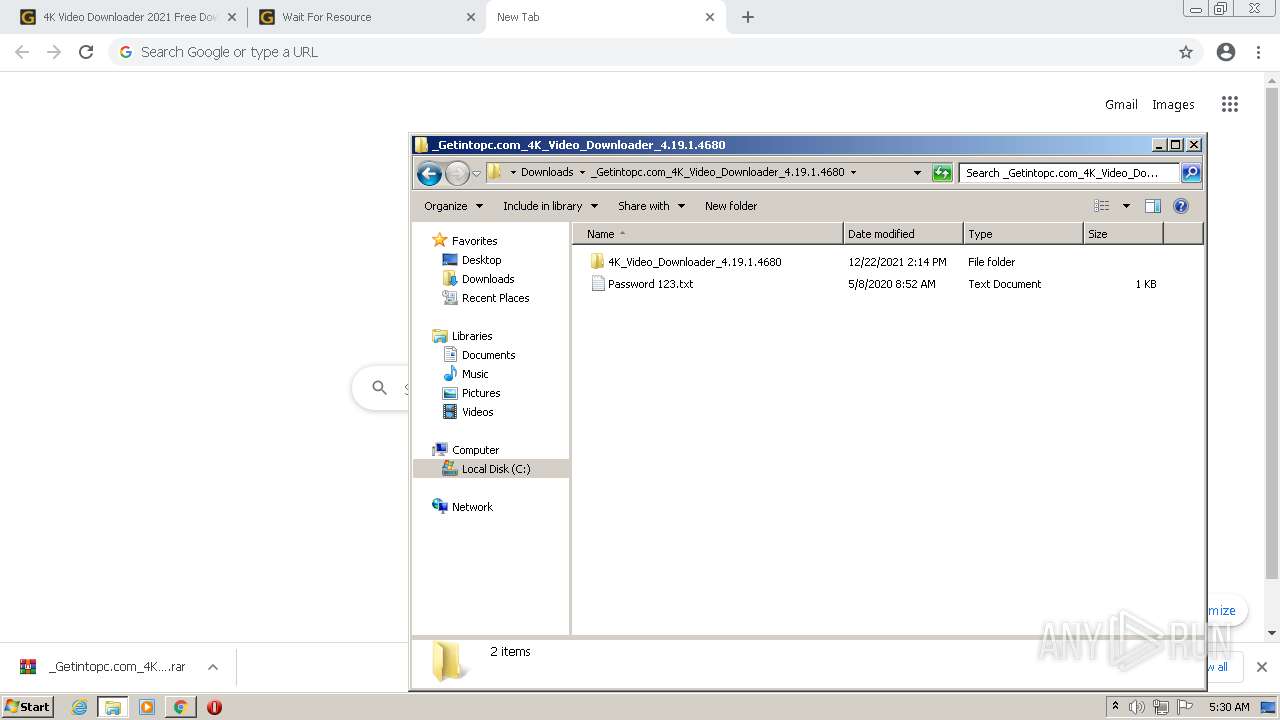Select Downloads in the navigation pane
The height and width of the screenshot is (720, 1280).
point(488,279)
